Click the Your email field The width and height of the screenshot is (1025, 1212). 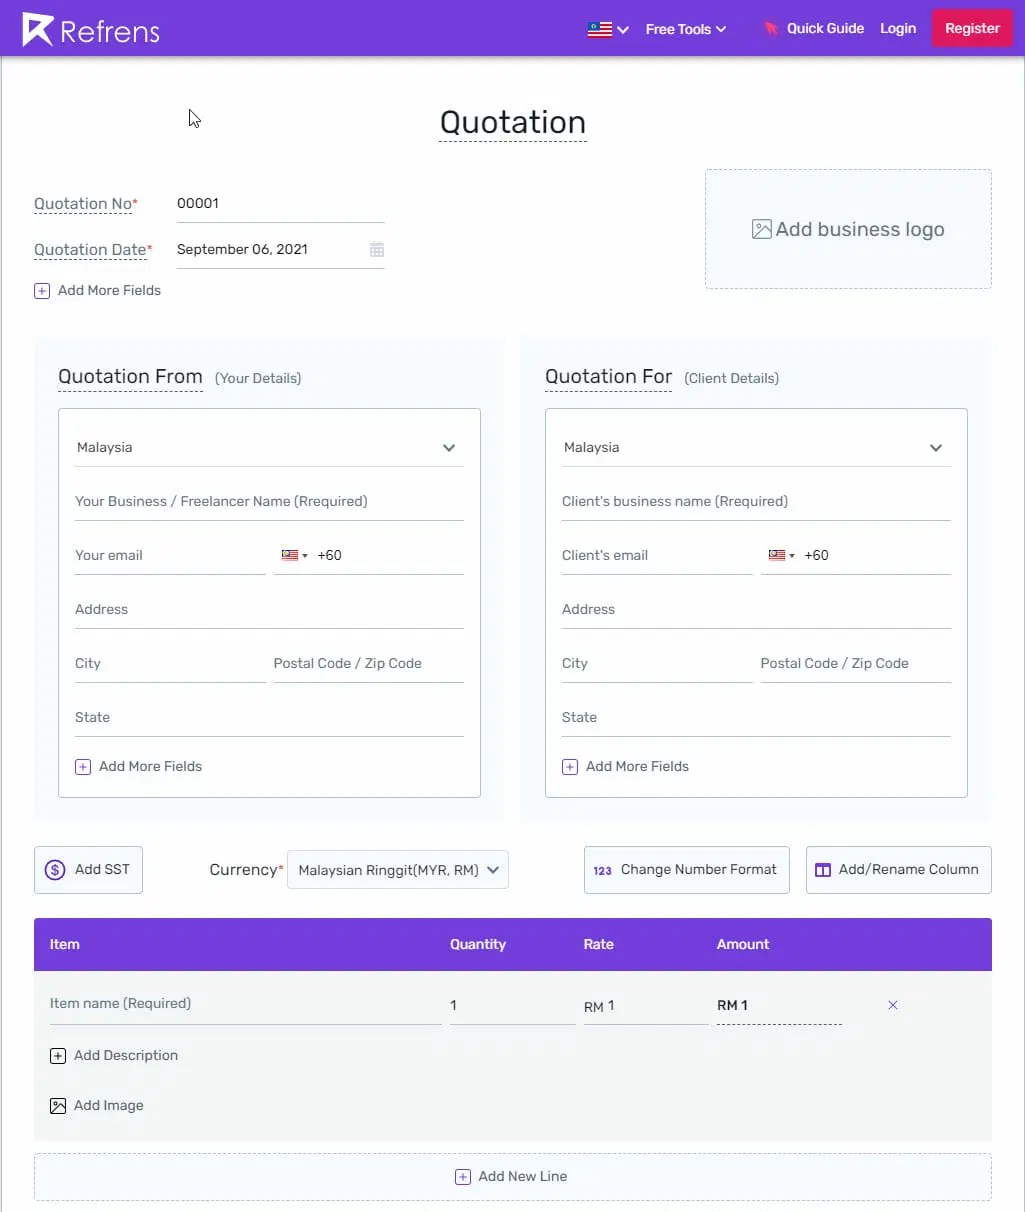(170, 556)
